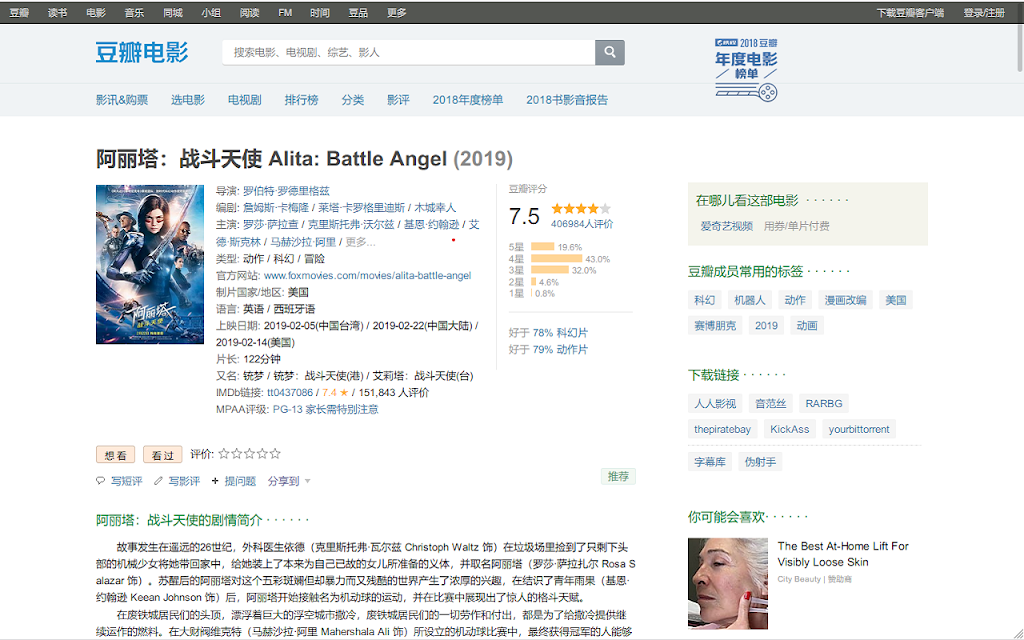
Task: Click the write review pencil icon
Action: tap(158, 481)
